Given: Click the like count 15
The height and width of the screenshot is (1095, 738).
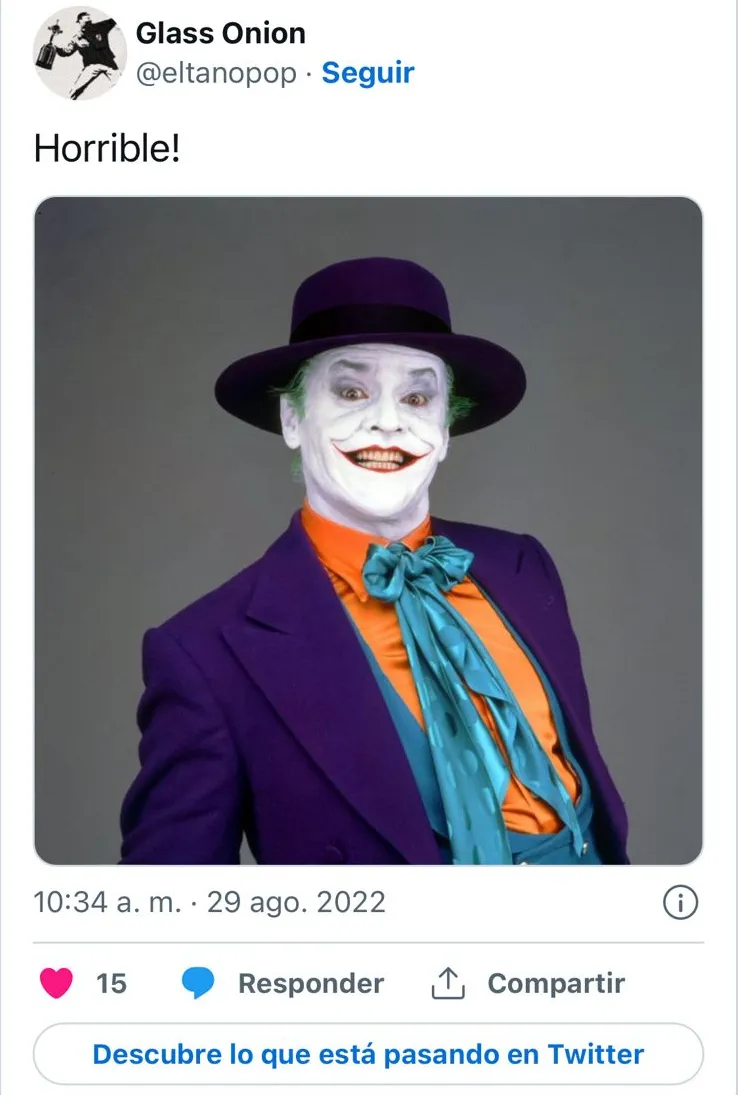Looking at the screenshot, I should click(x=111, y=984).
